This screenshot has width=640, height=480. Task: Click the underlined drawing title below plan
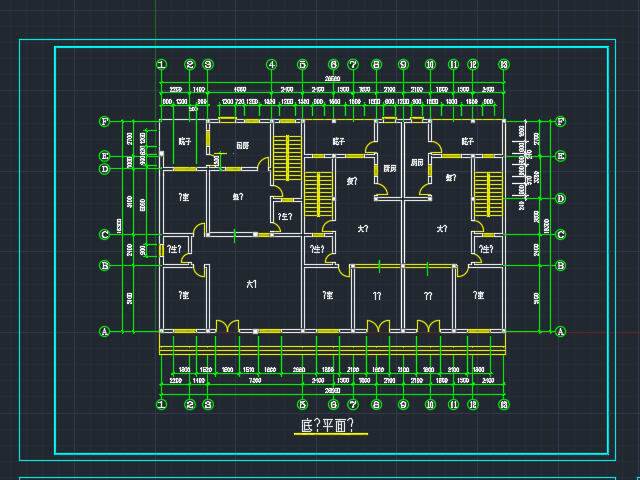(x=328, y=427)
